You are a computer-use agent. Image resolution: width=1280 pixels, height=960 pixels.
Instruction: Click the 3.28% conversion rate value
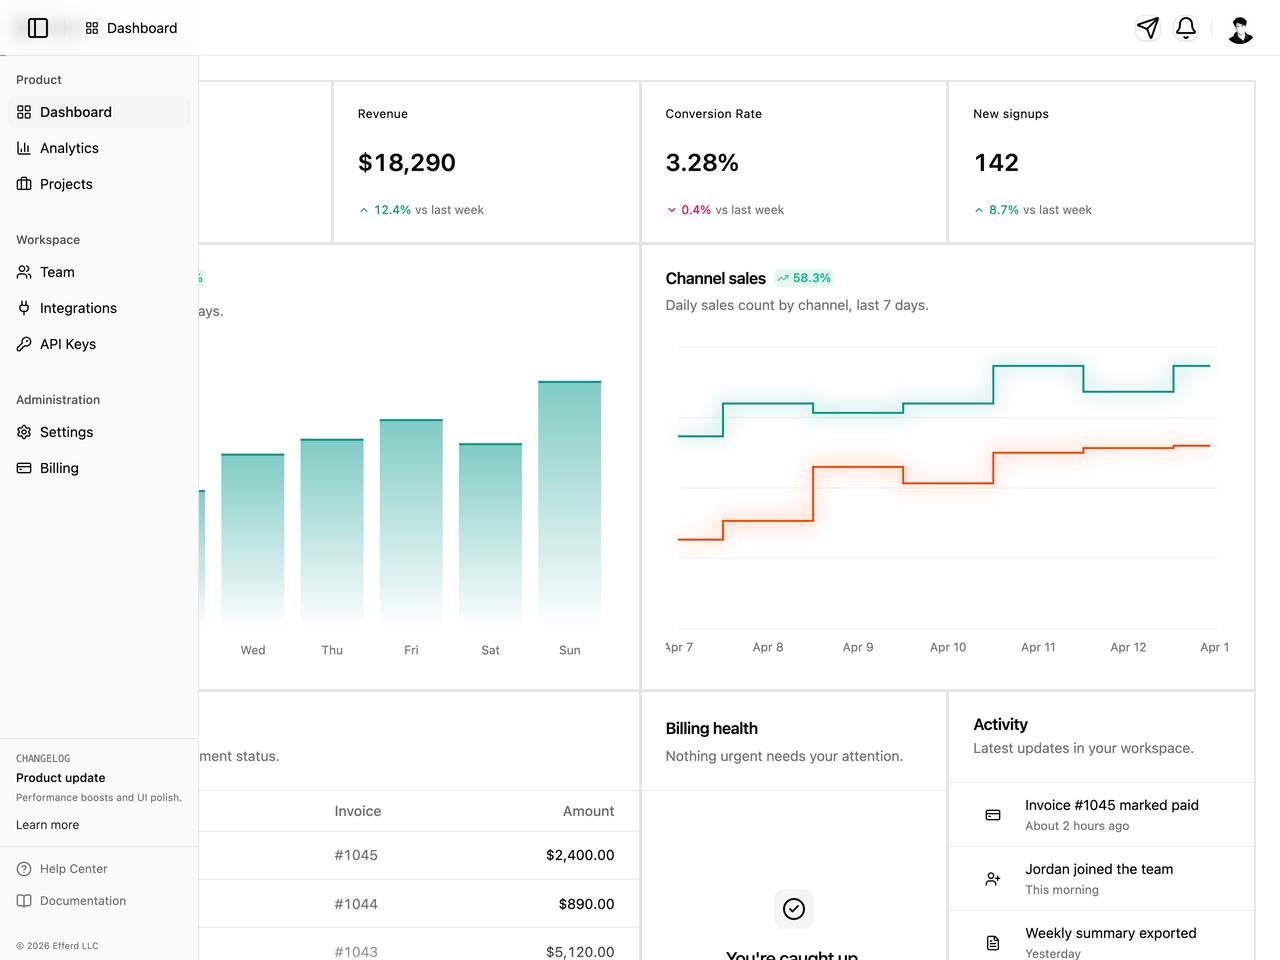(x=702, y=162)
